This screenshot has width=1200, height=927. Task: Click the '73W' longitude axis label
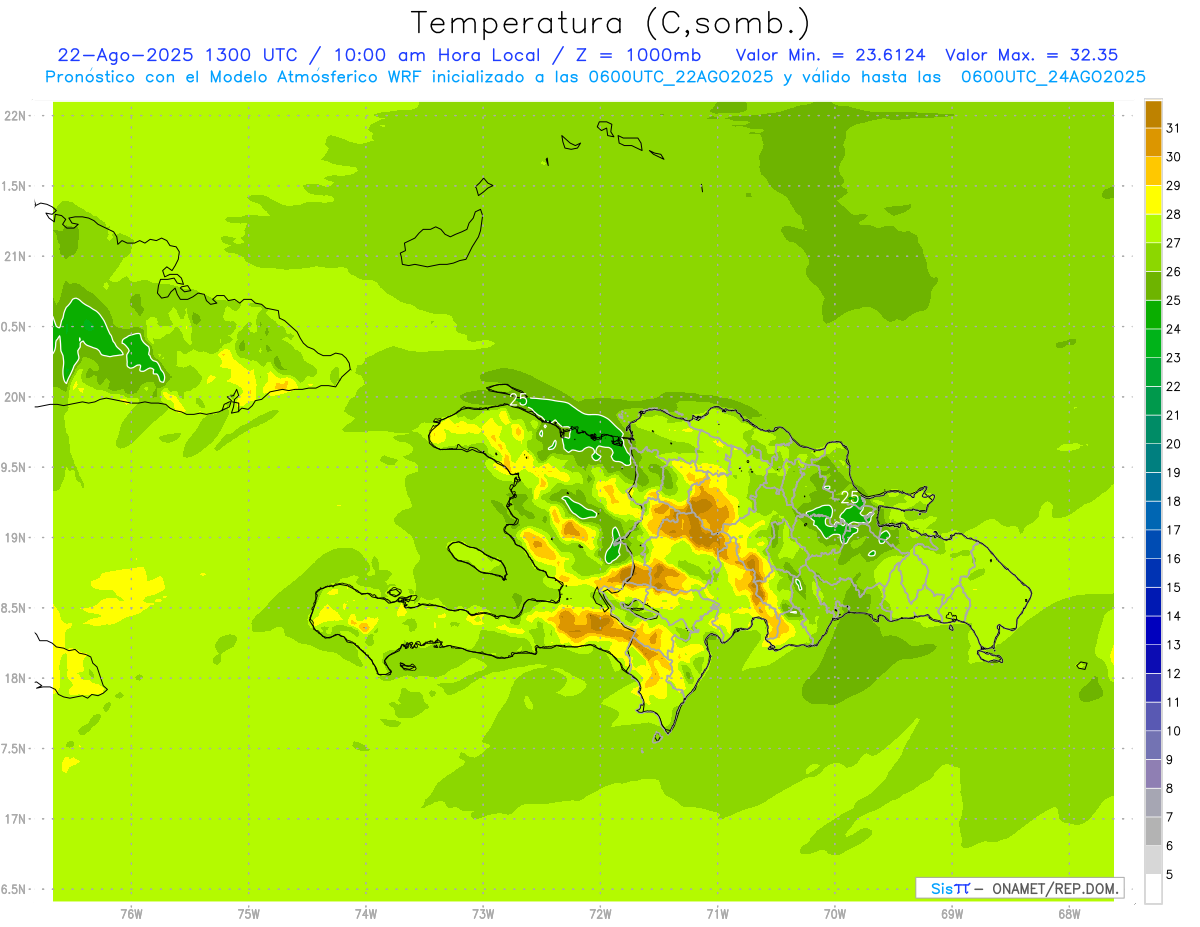coord(483,913)
